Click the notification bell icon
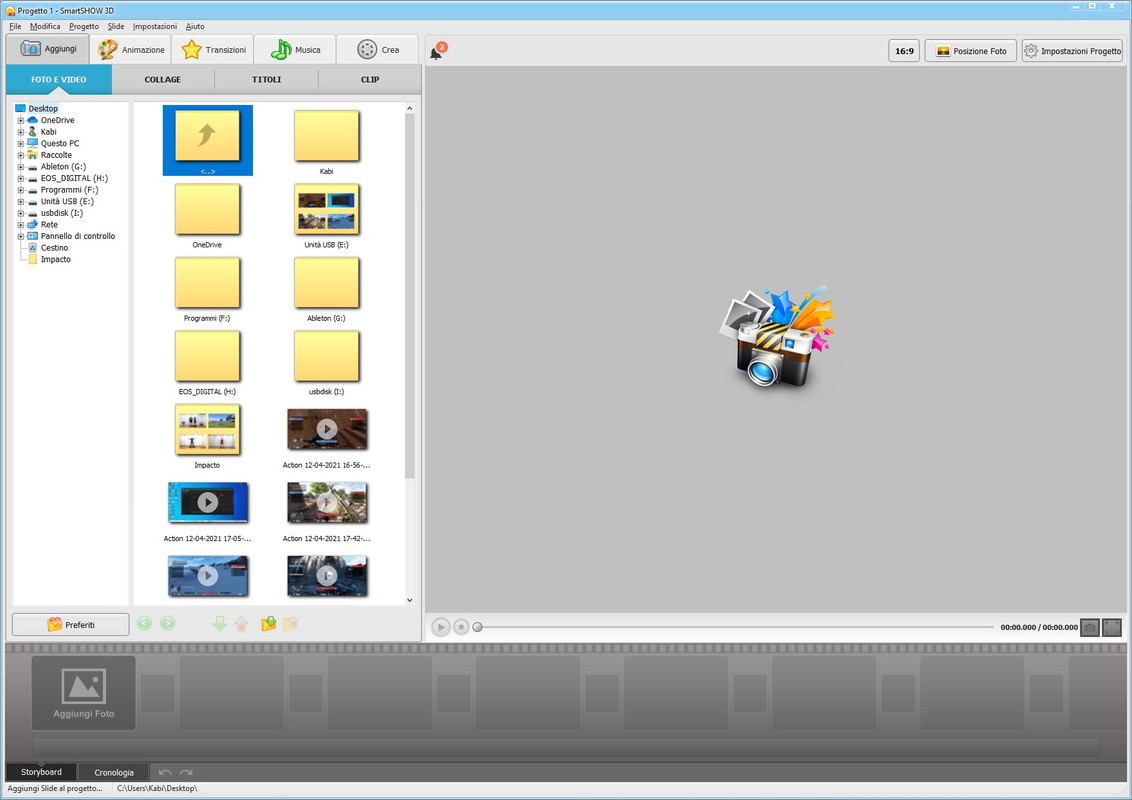This screenshot has width=1132, height=800. (x=437, y=52)
